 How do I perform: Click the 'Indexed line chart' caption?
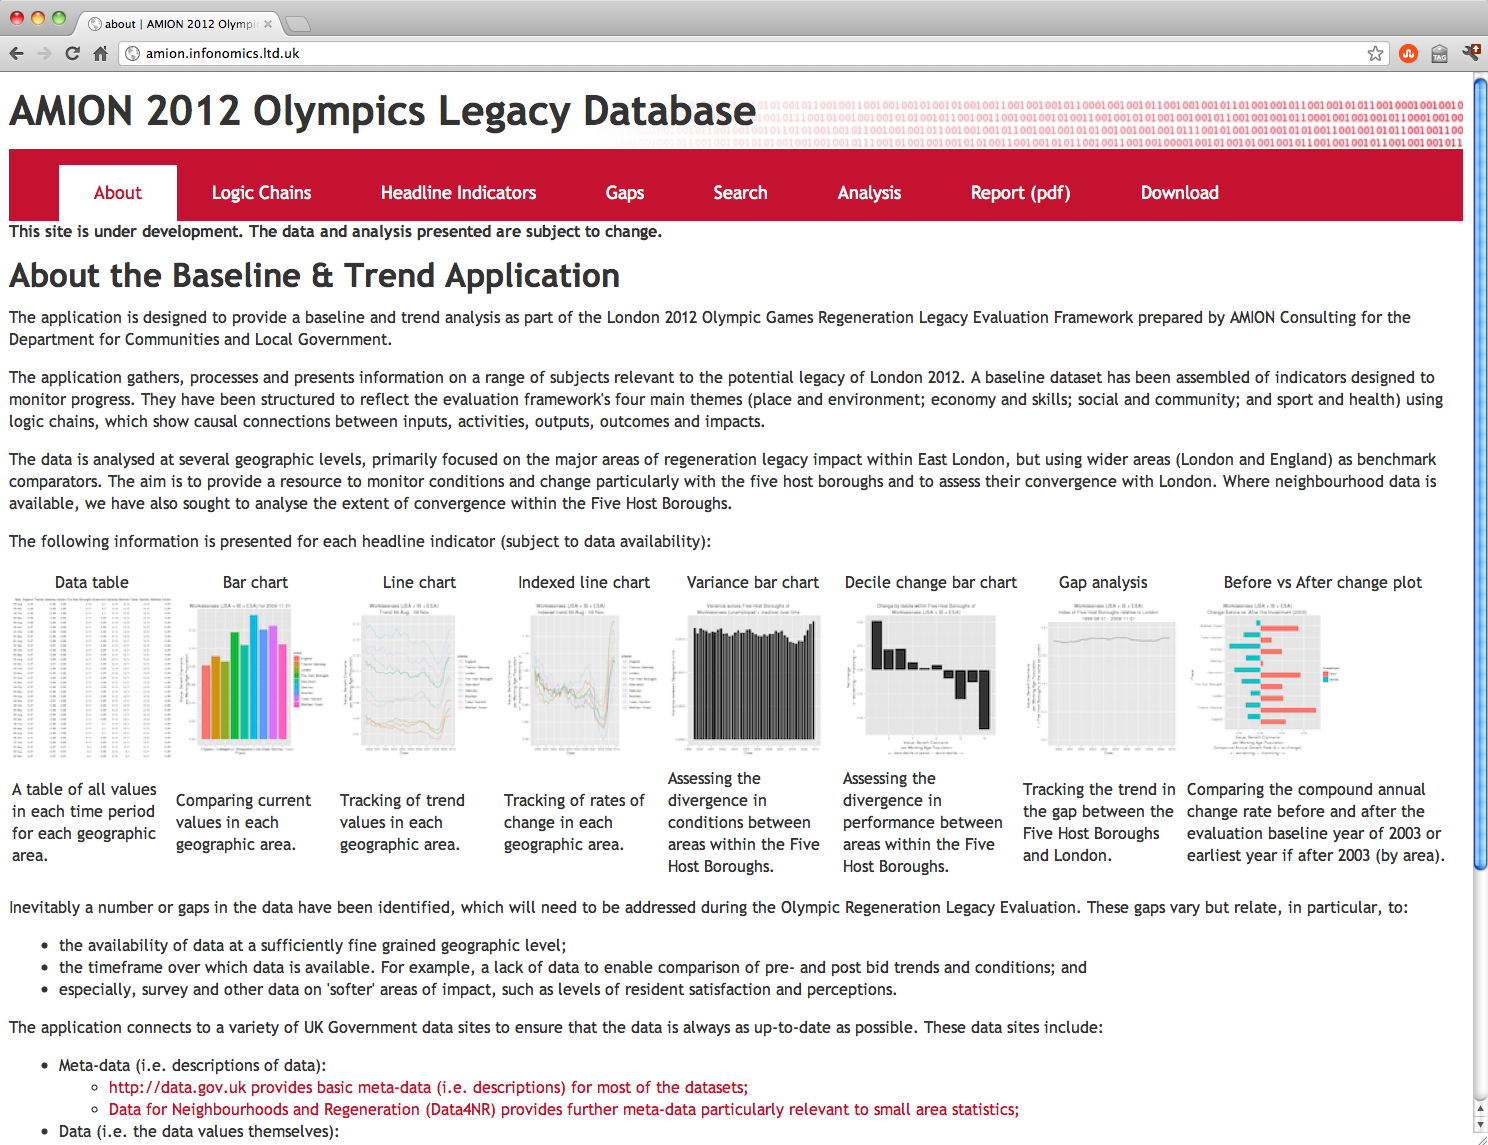584,582
